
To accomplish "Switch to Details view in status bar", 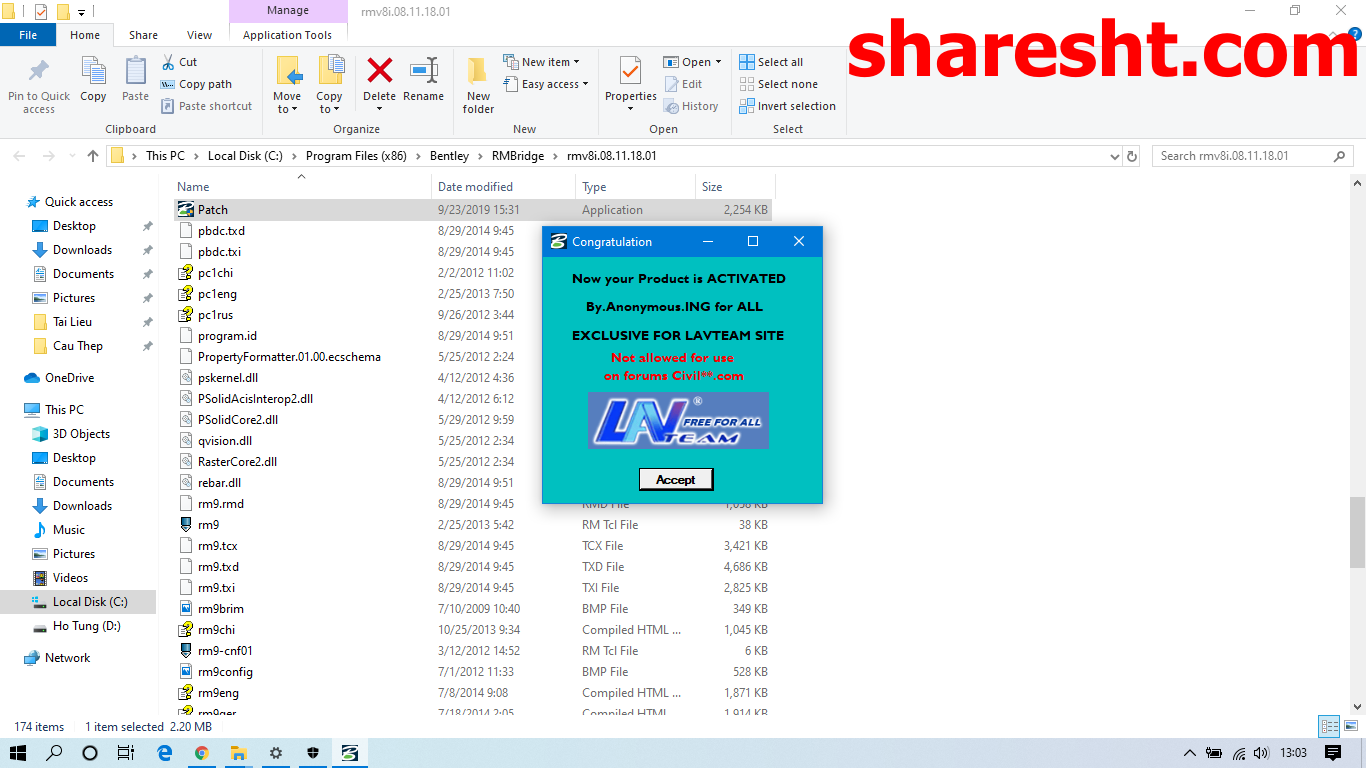I will [x=1328, y=727].
